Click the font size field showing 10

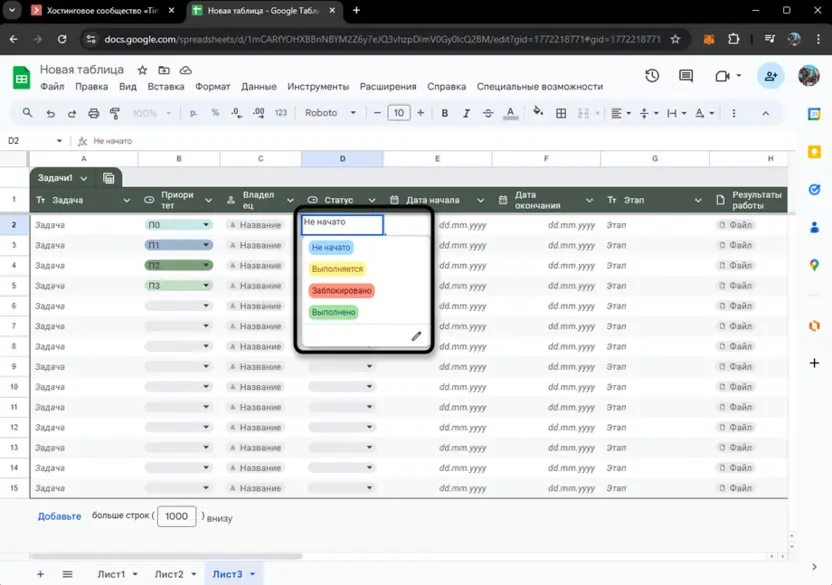[398, 113]
